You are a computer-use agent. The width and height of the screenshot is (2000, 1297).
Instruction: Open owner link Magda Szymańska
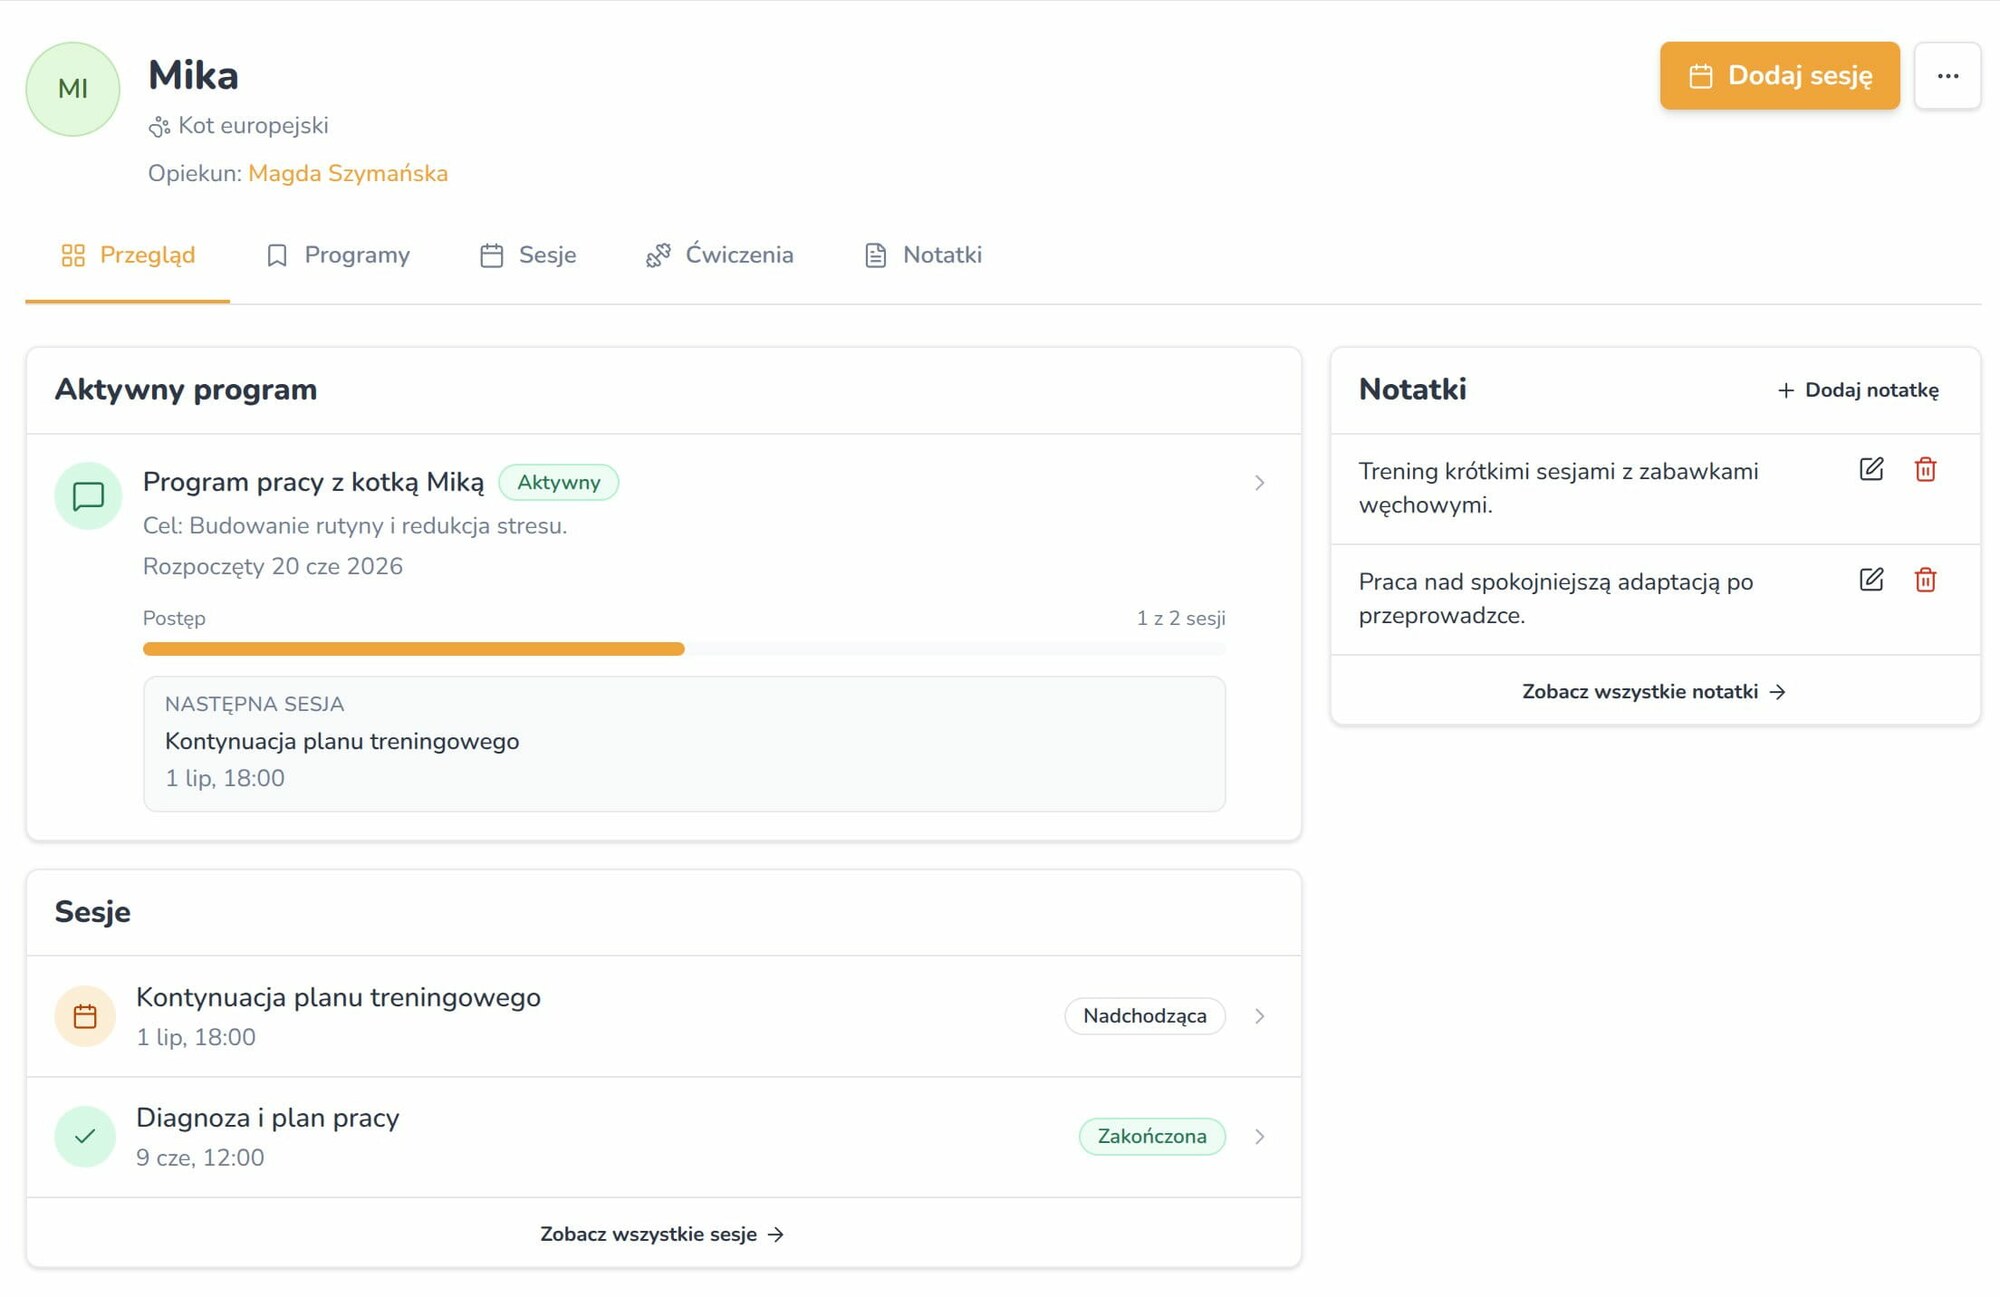tap(348, 173)
